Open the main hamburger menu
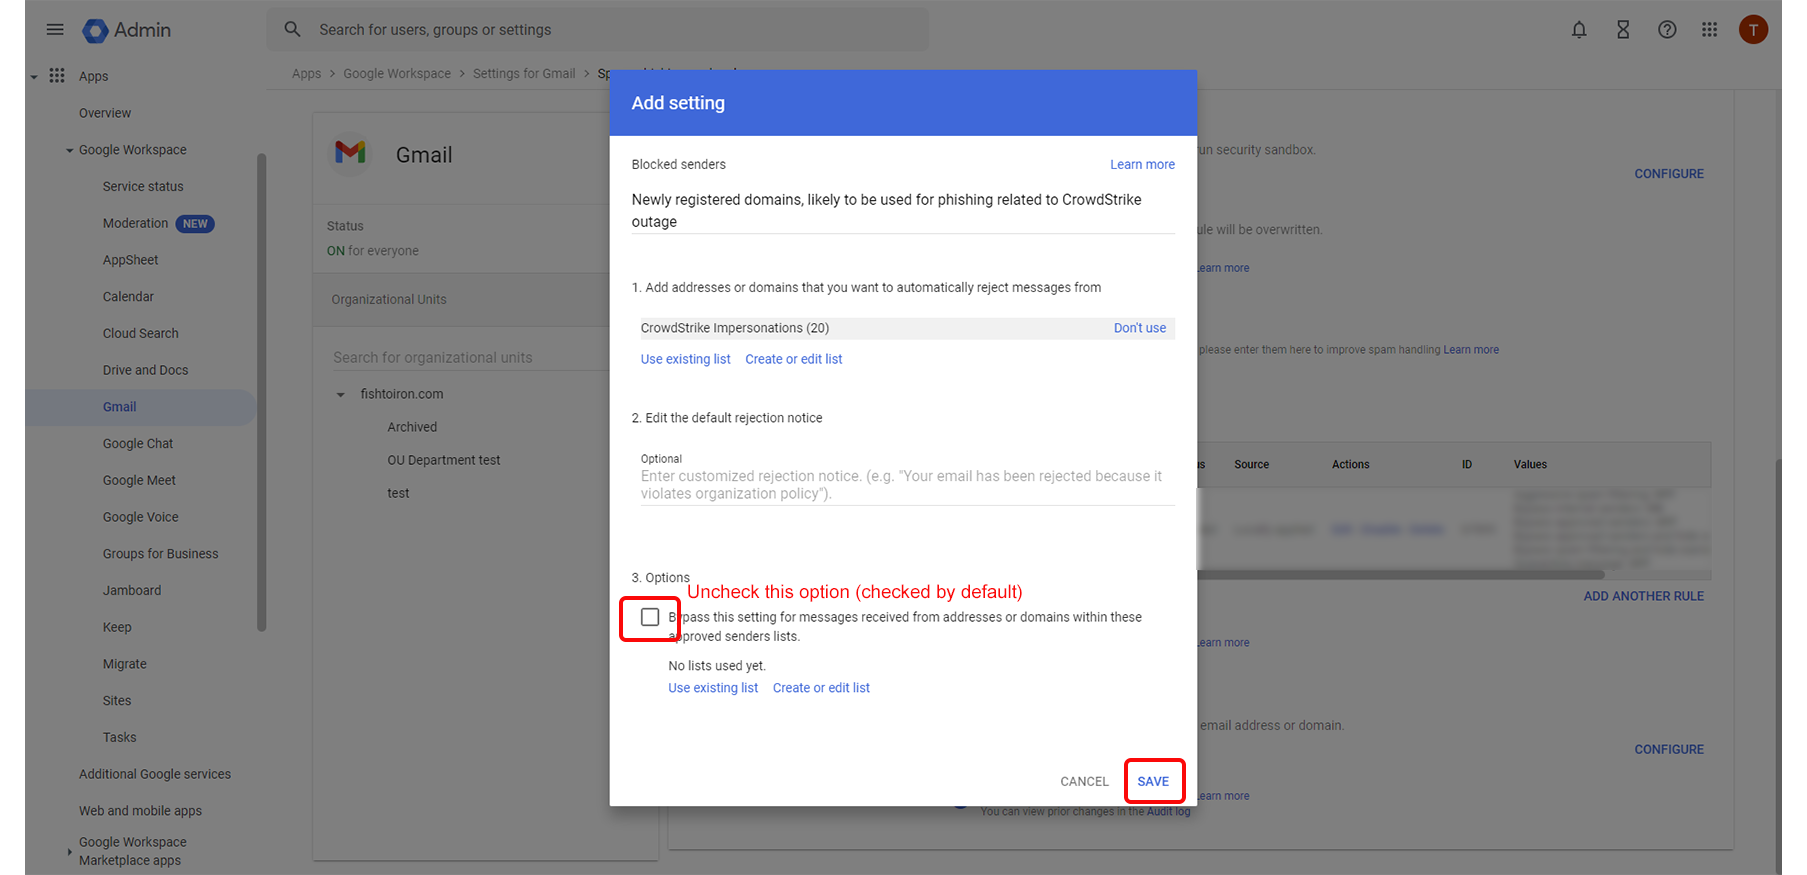1807x875 pixels. pyautogui.click(x=55, y=30)
